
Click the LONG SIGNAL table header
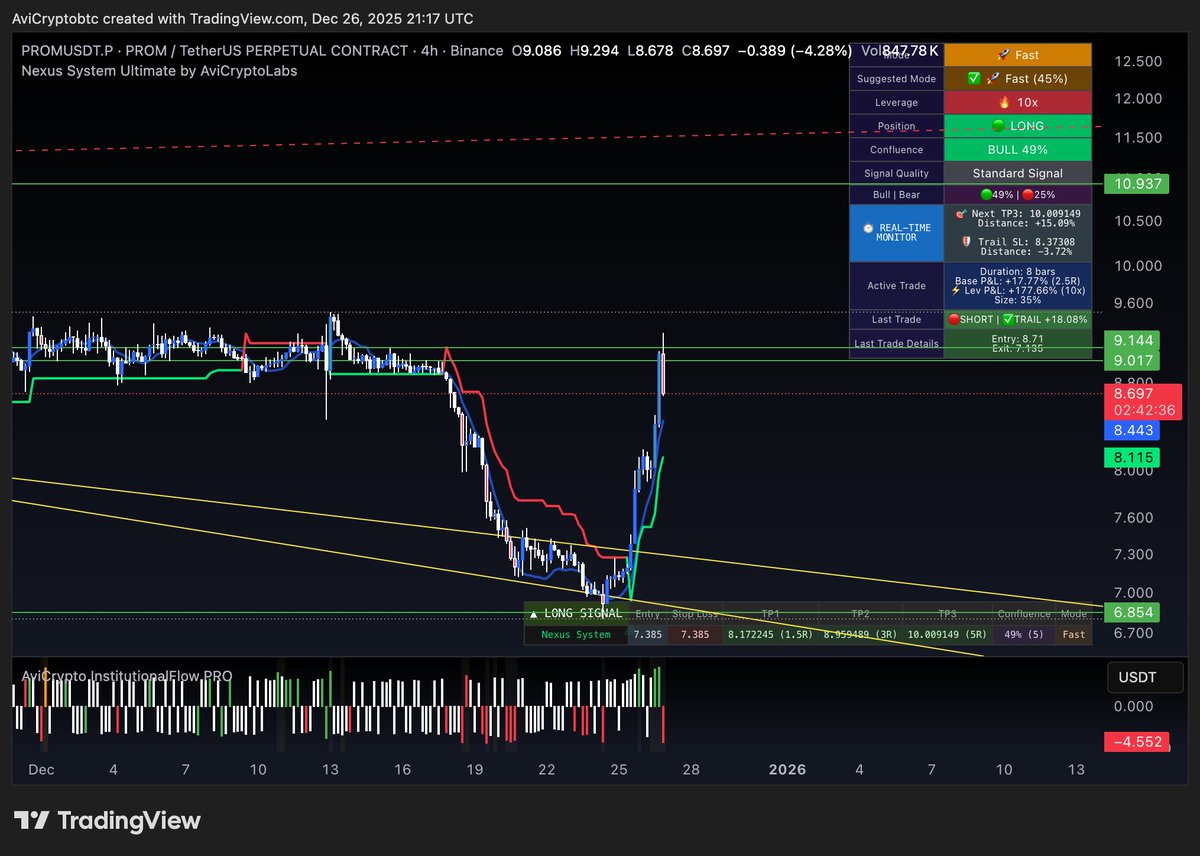(x=575, y=613)
